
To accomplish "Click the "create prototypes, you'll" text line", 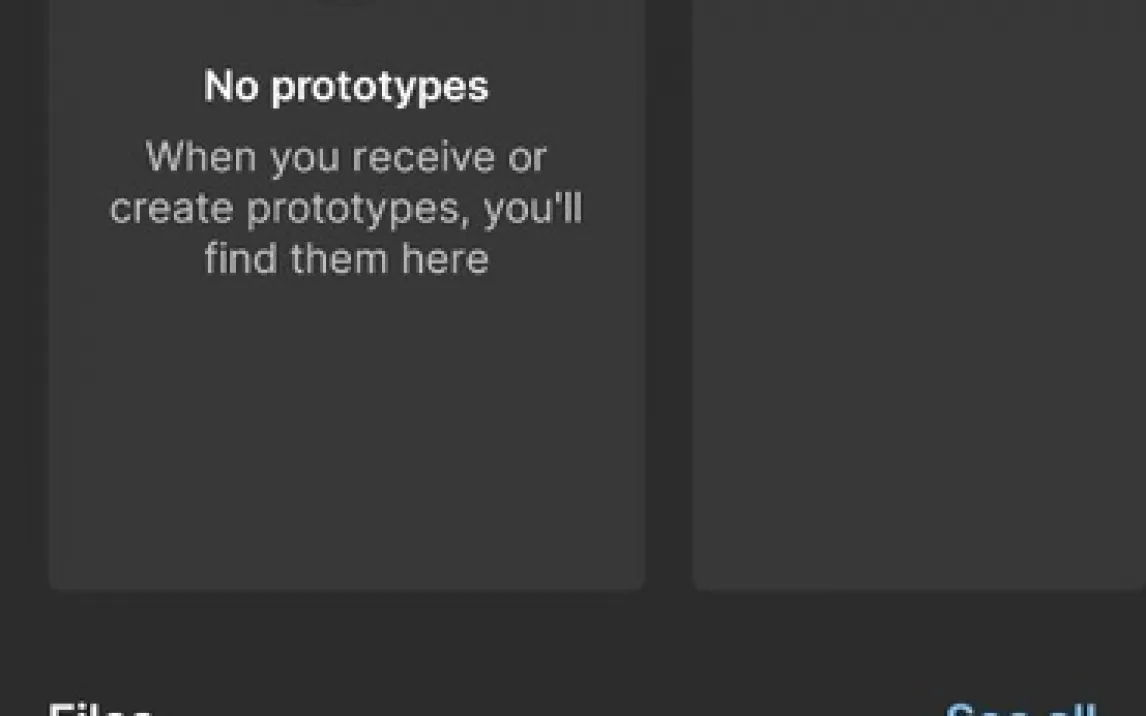I will click(x=346, y=209).
